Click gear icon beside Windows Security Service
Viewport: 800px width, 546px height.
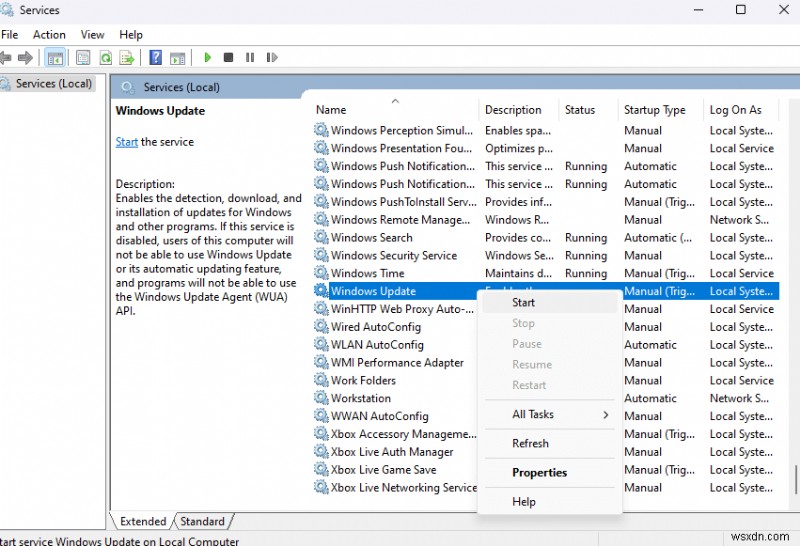tap(321, 255)
